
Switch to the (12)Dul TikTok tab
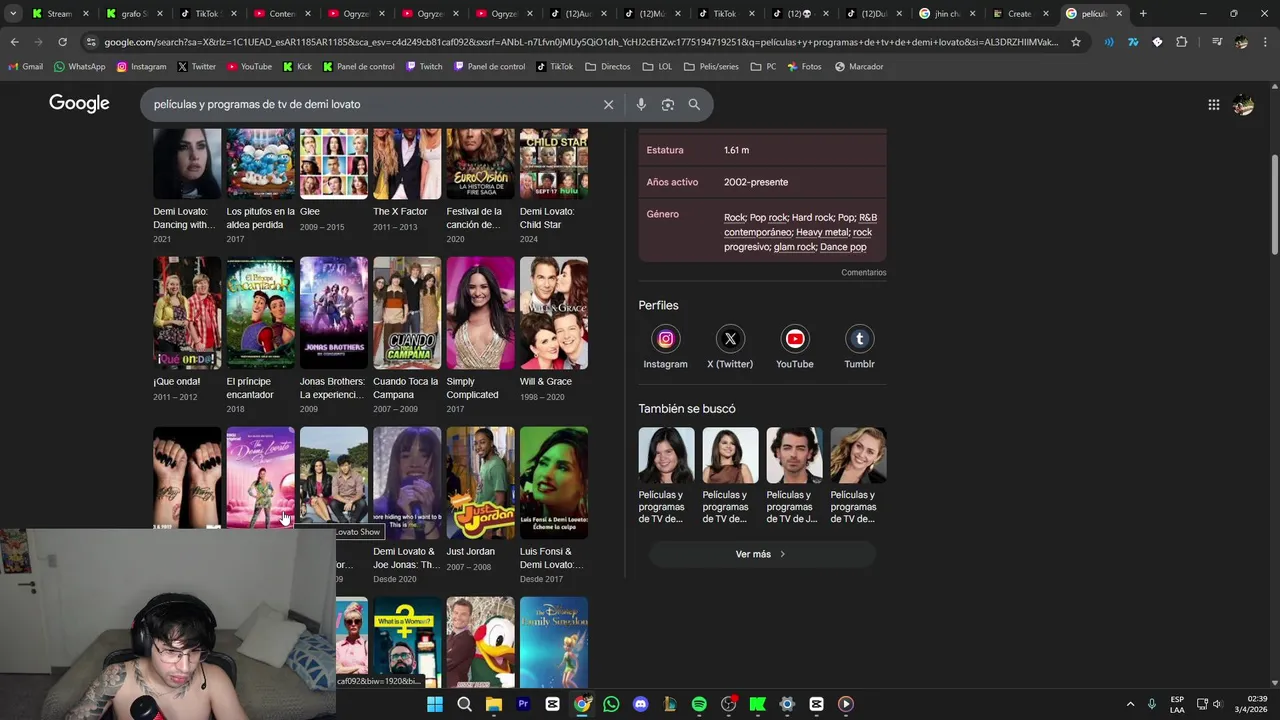tap(873, 13)
